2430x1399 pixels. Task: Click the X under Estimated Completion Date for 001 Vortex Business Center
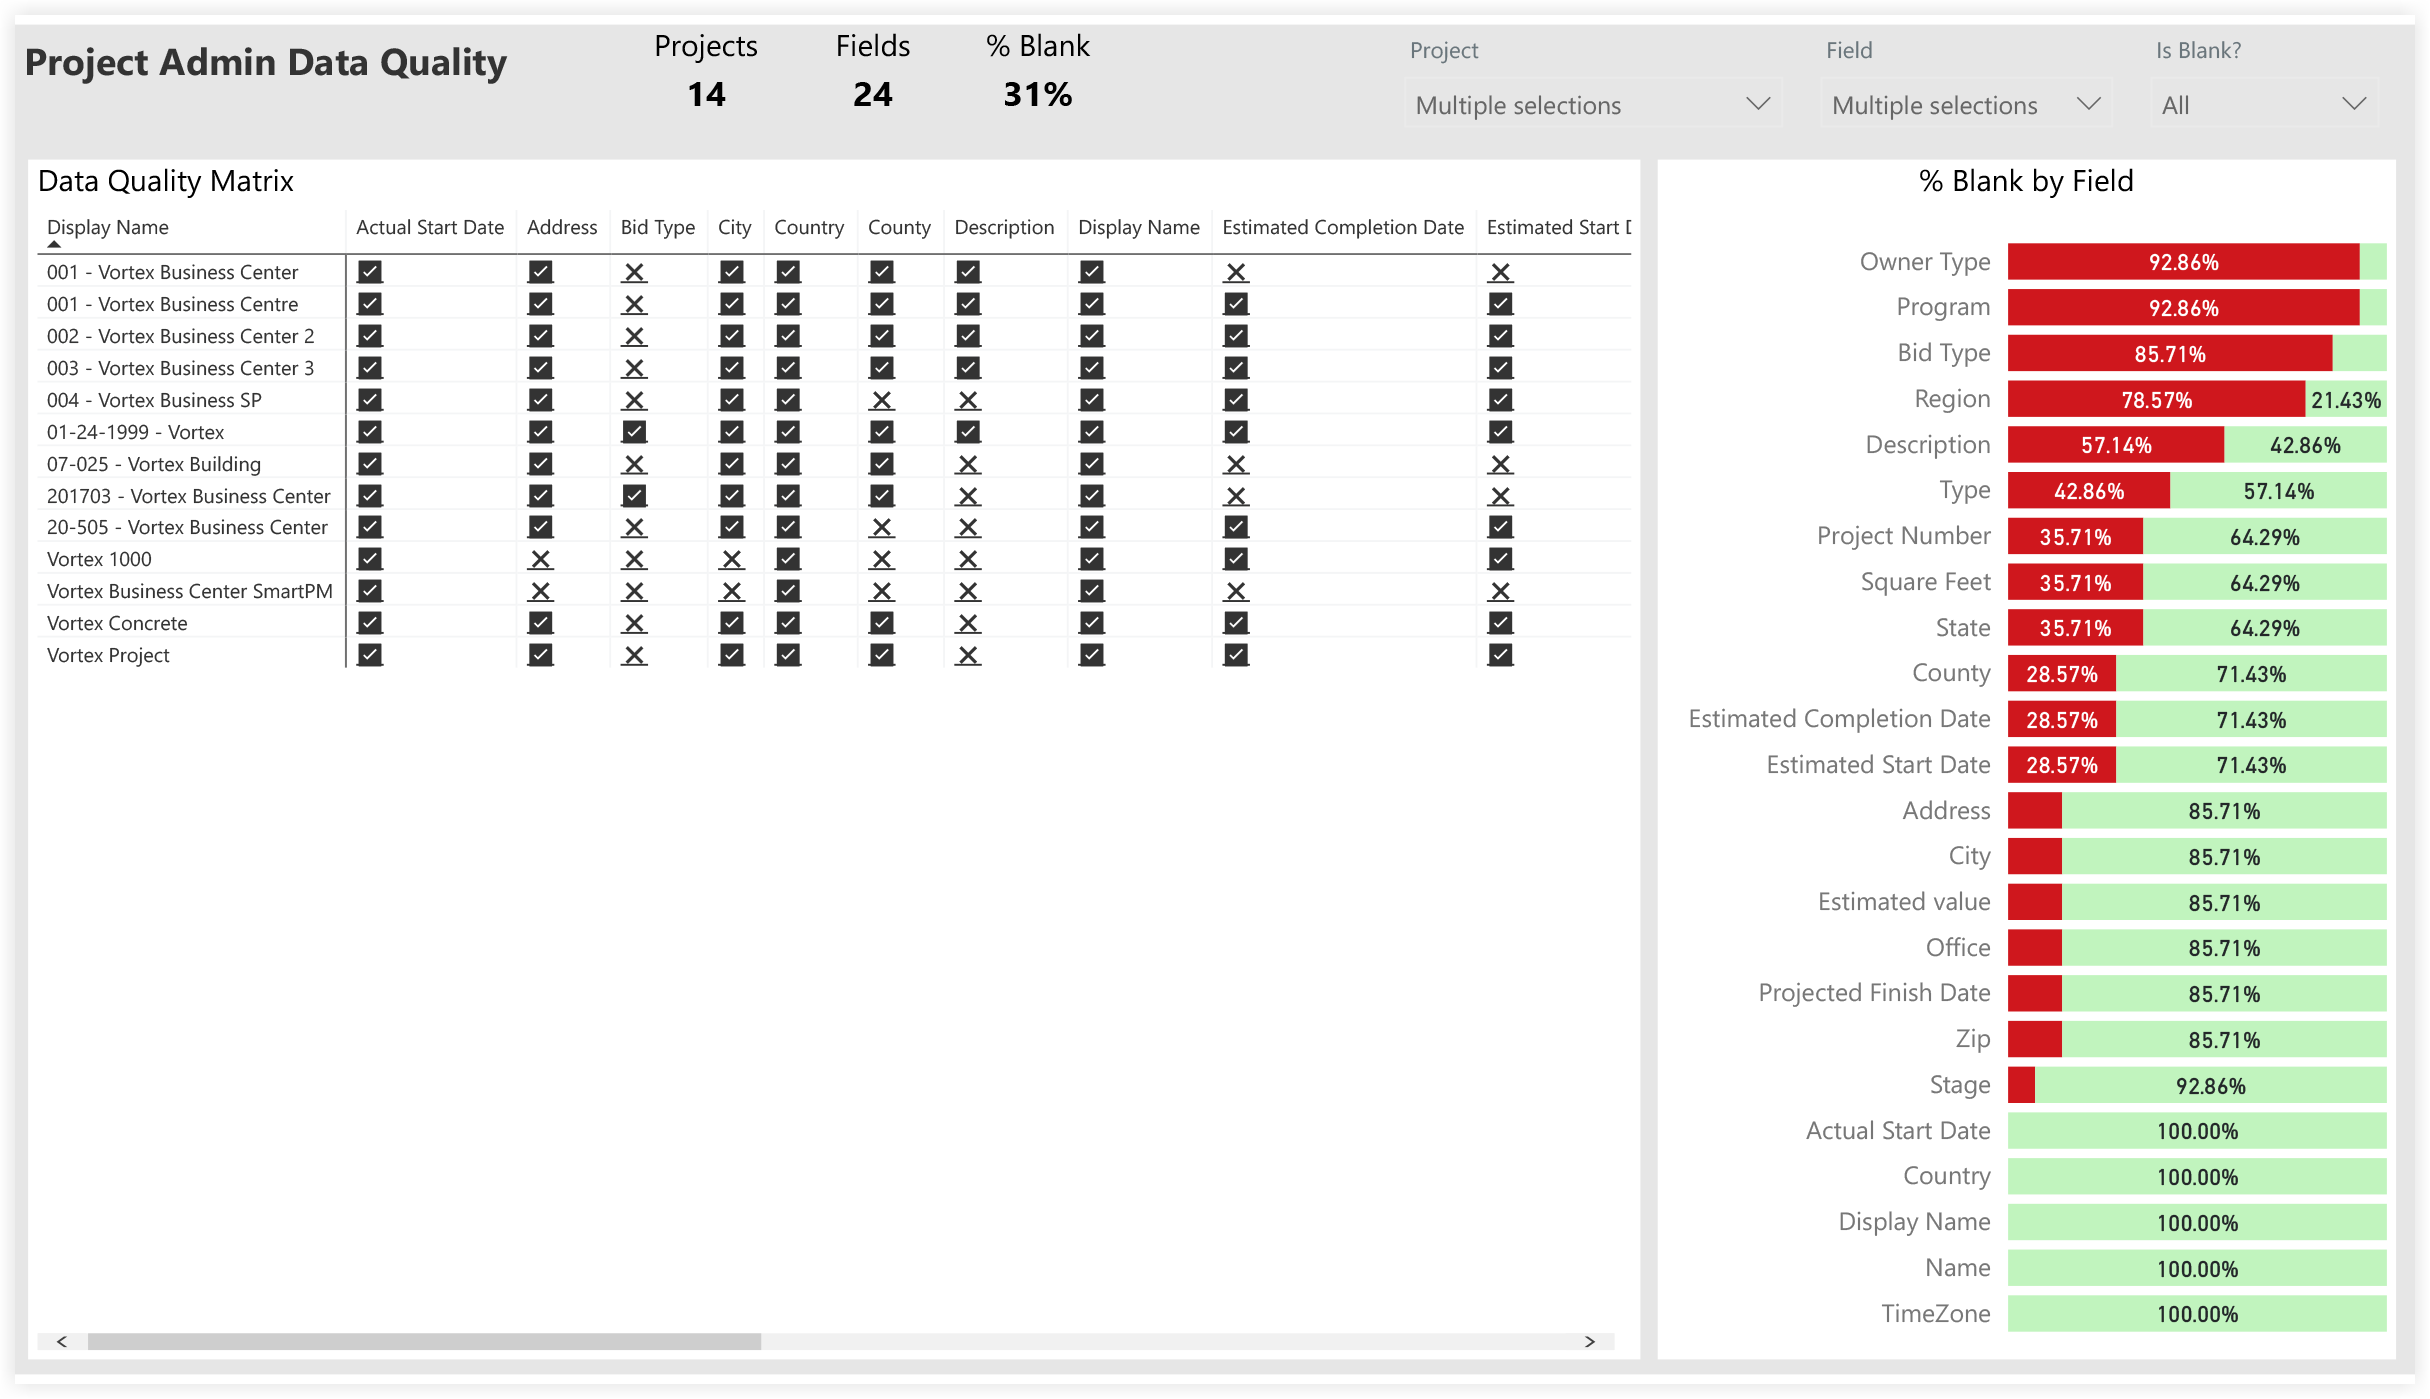click(x=1236, y=271)
